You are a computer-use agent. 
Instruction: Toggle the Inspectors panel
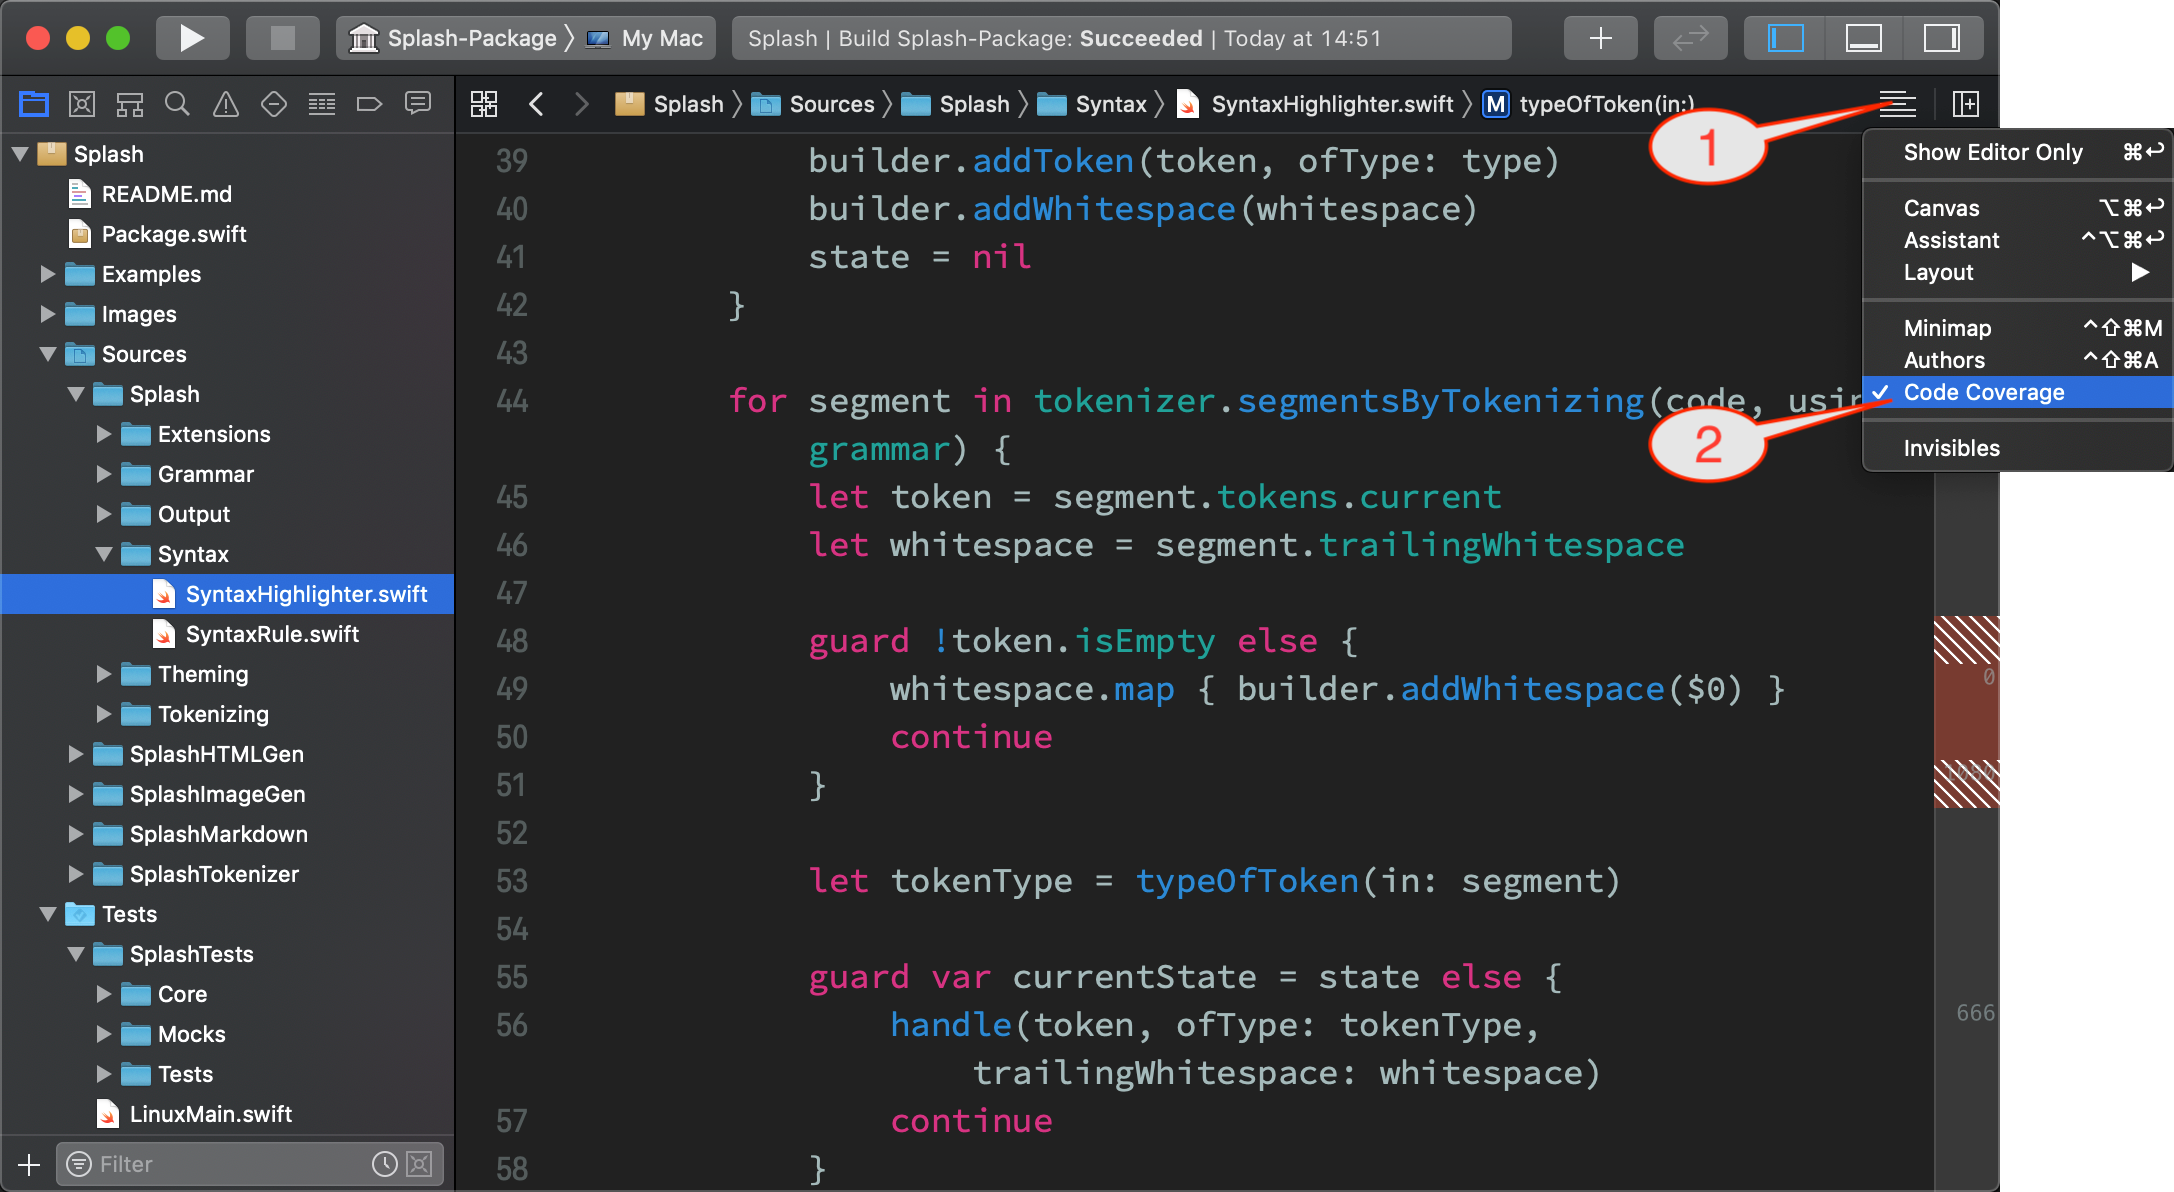(1942, 38)
